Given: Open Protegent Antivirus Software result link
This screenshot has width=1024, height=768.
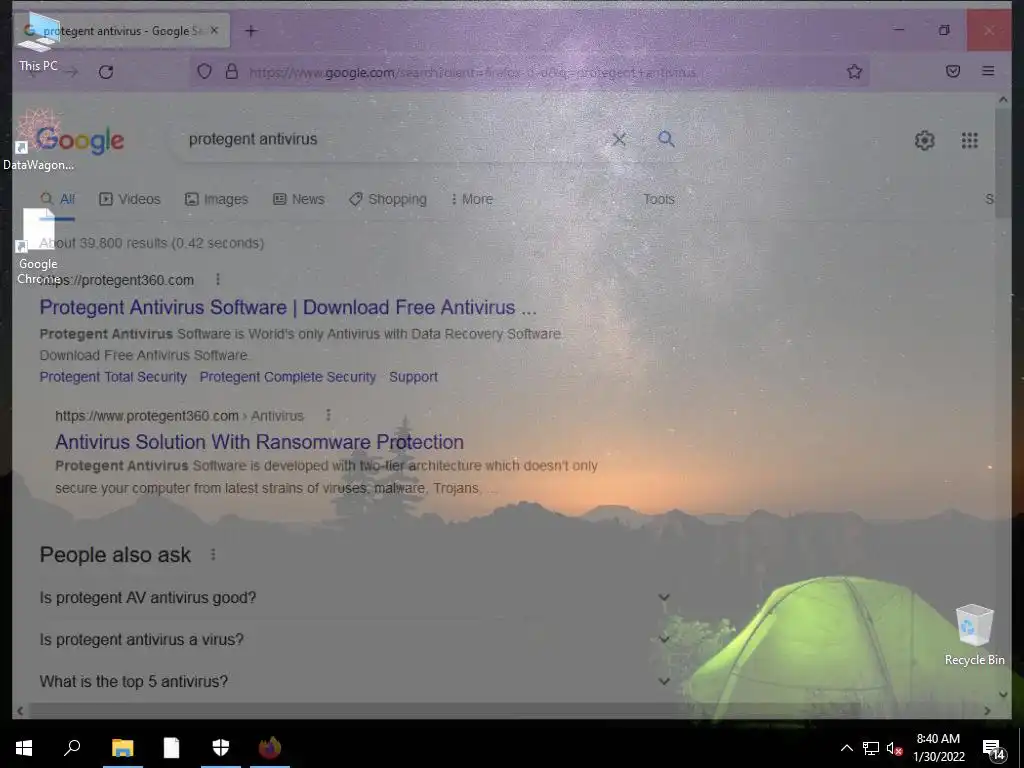Looking at the screenshot, I should (x=288, y=307).
